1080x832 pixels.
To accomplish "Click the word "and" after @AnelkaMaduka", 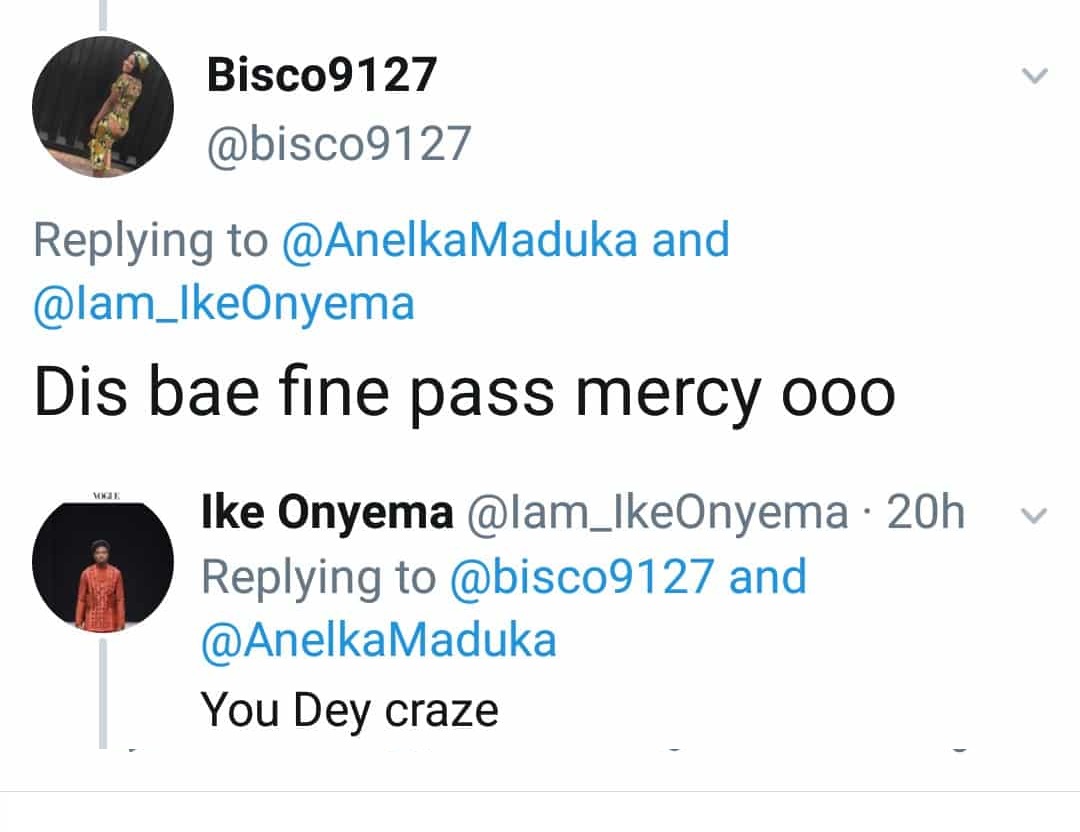I will 690,241.
